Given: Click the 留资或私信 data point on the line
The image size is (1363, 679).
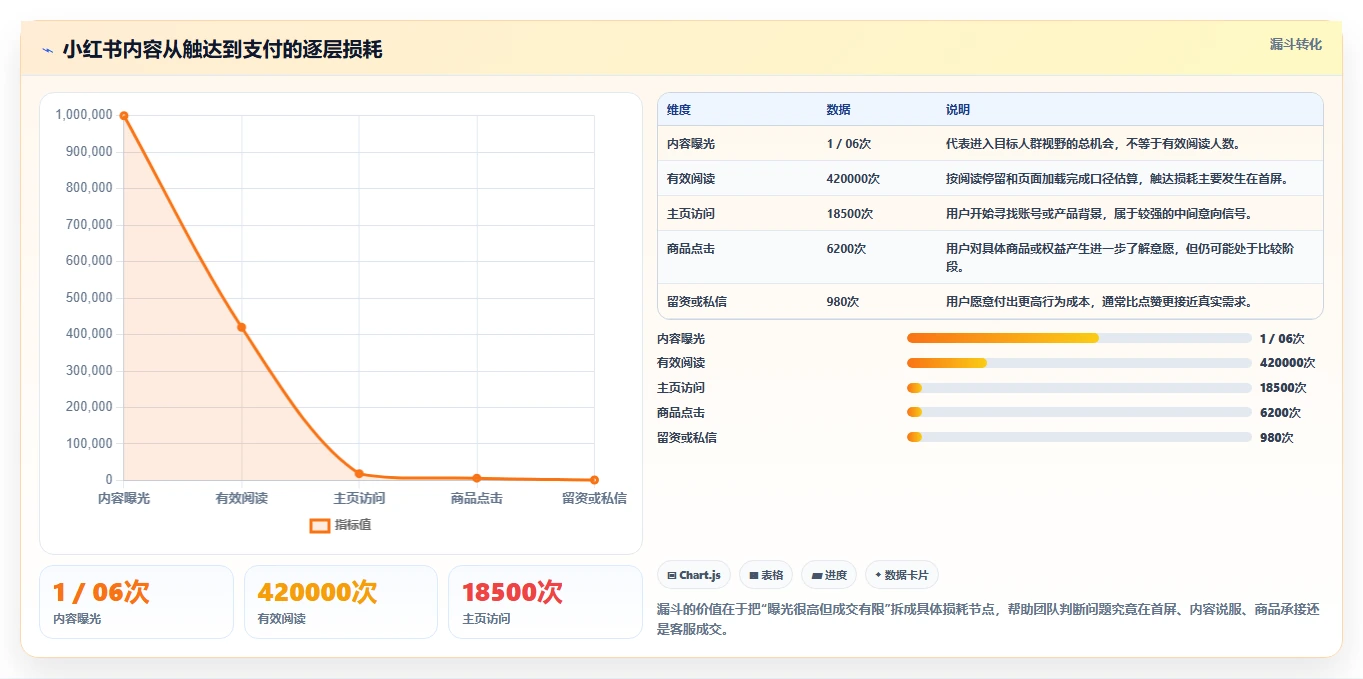Looking at the screenshot, I should point(594,480).
